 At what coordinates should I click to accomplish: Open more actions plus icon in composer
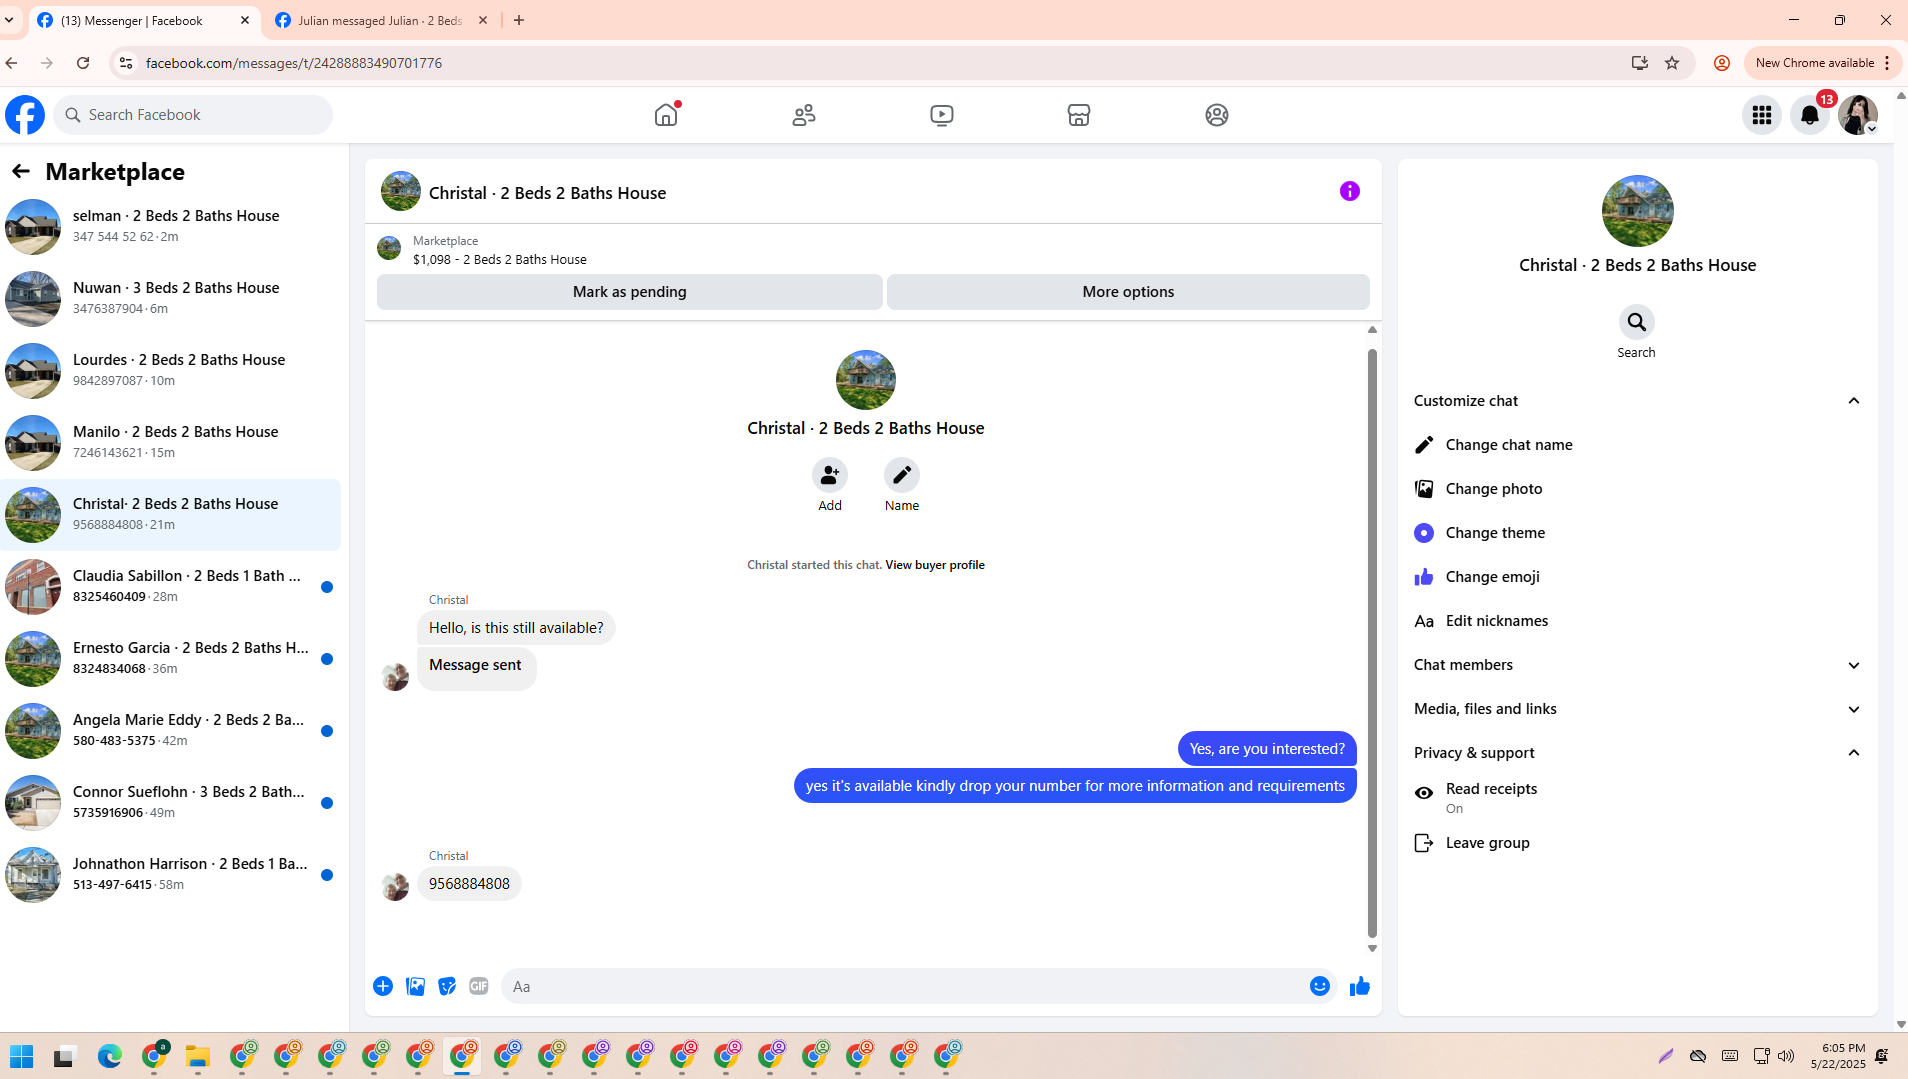383,986
